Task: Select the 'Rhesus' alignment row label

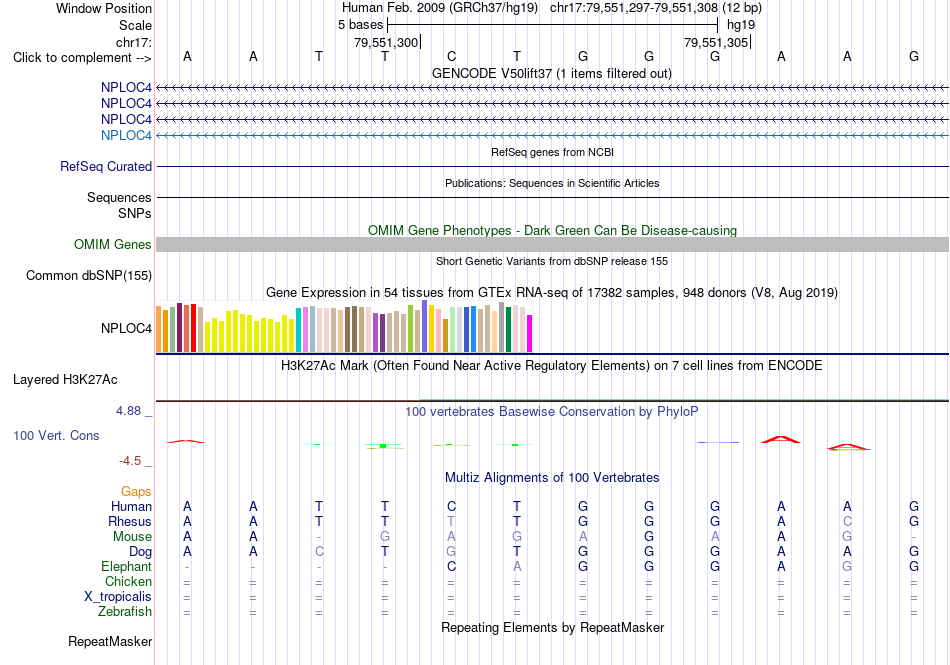Action: click(x=130, y=521)
